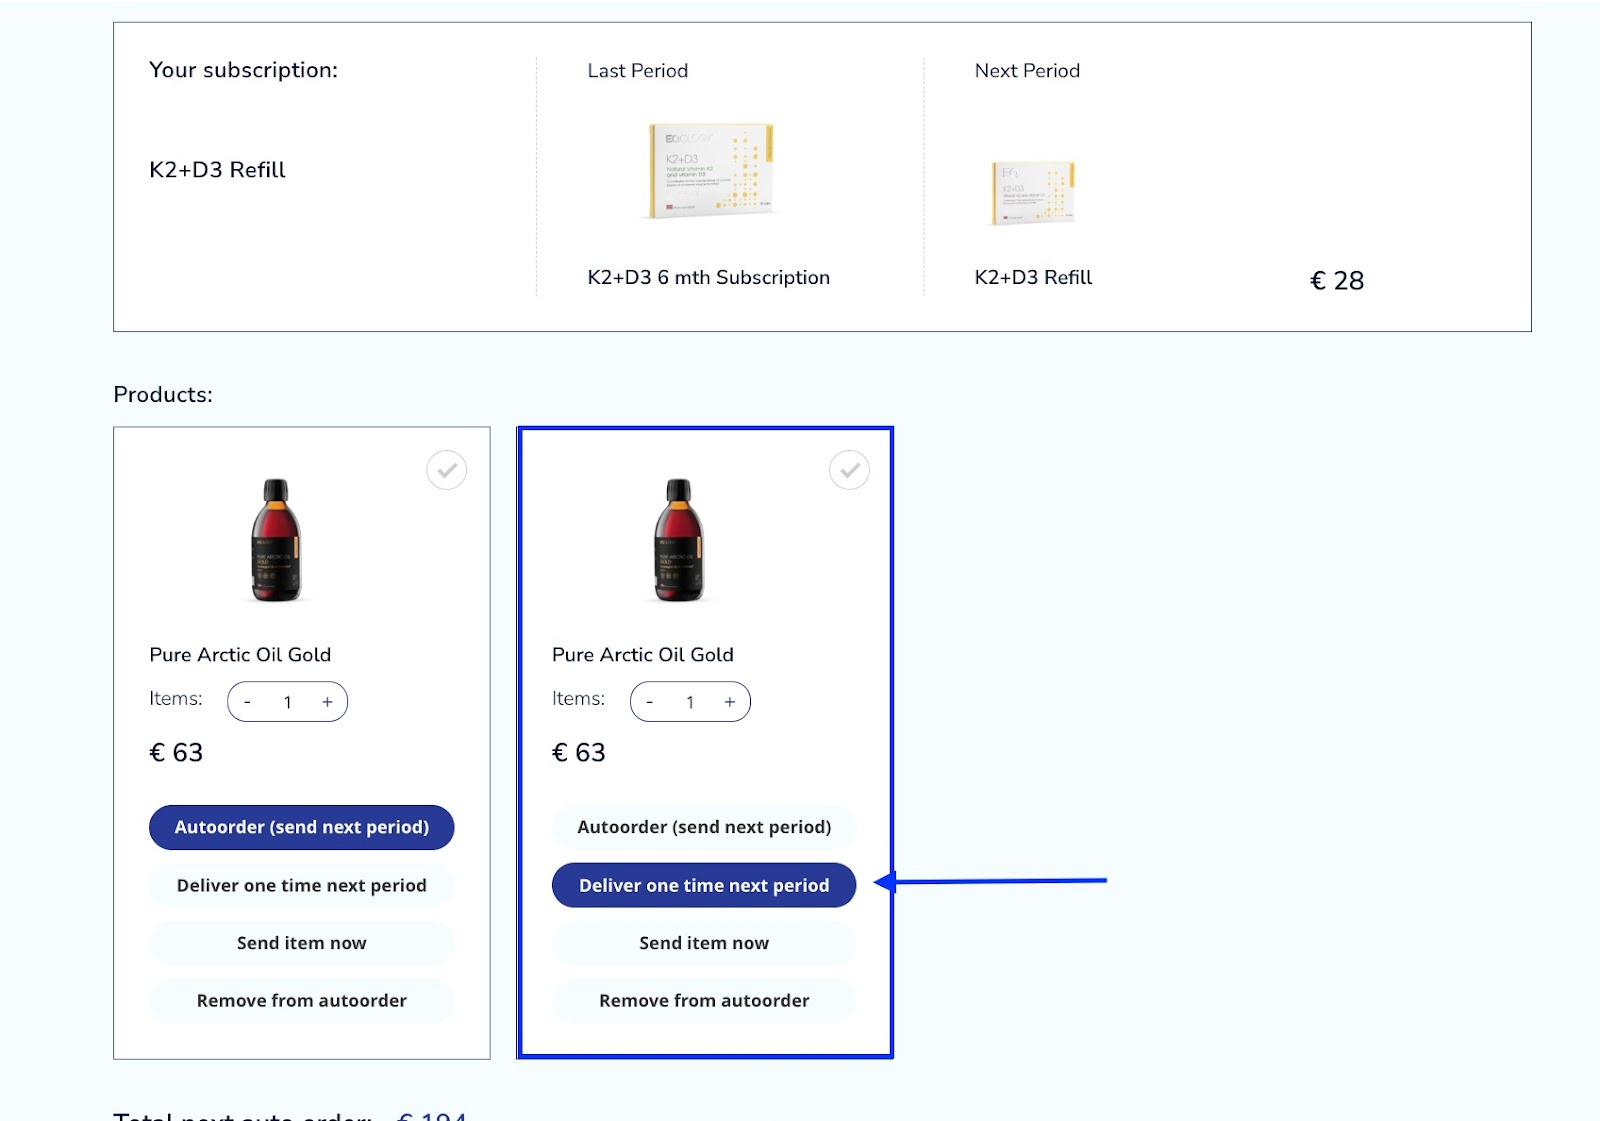Click quantity value 1 on first card
Viewport: 1600px width, 1121px height.
point(287,702)
